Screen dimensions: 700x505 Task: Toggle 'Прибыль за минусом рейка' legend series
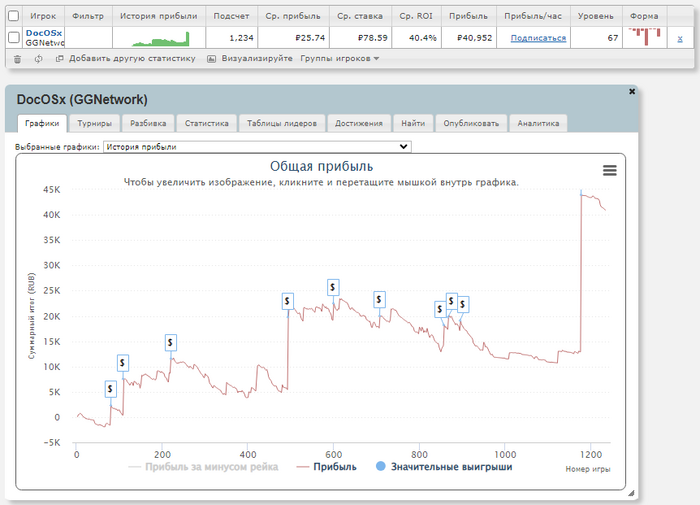(203, 467)
